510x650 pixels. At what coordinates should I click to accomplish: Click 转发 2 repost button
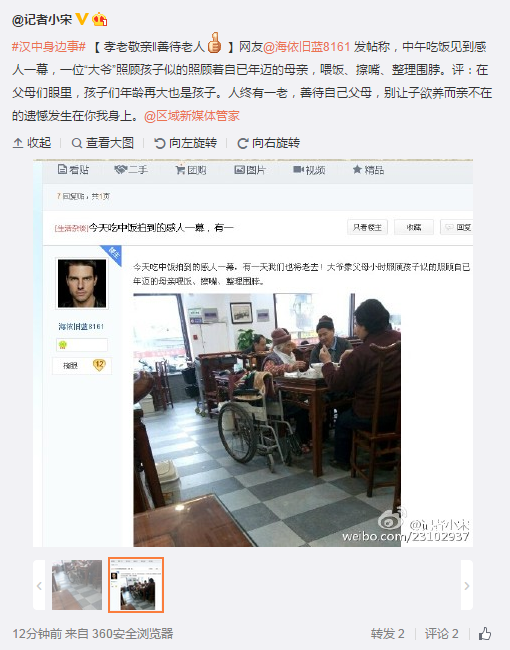click(388, 633)
